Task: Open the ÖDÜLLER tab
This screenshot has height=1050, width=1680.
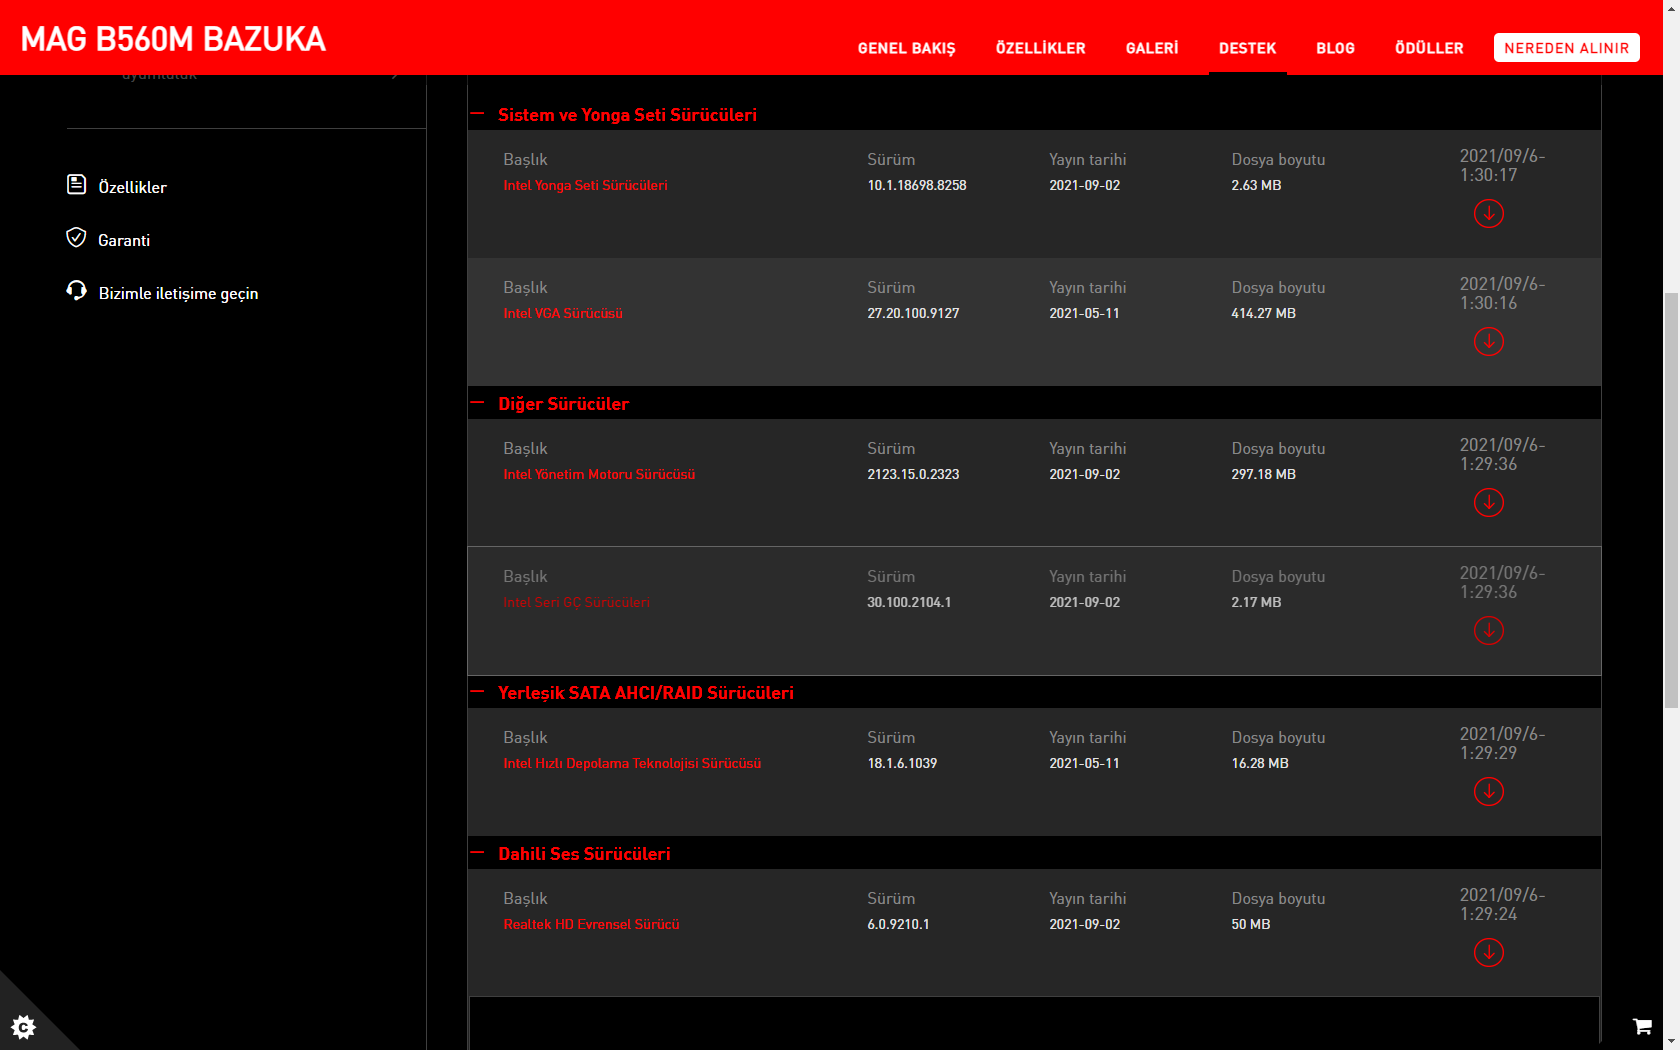Action: pos(1429,48)
